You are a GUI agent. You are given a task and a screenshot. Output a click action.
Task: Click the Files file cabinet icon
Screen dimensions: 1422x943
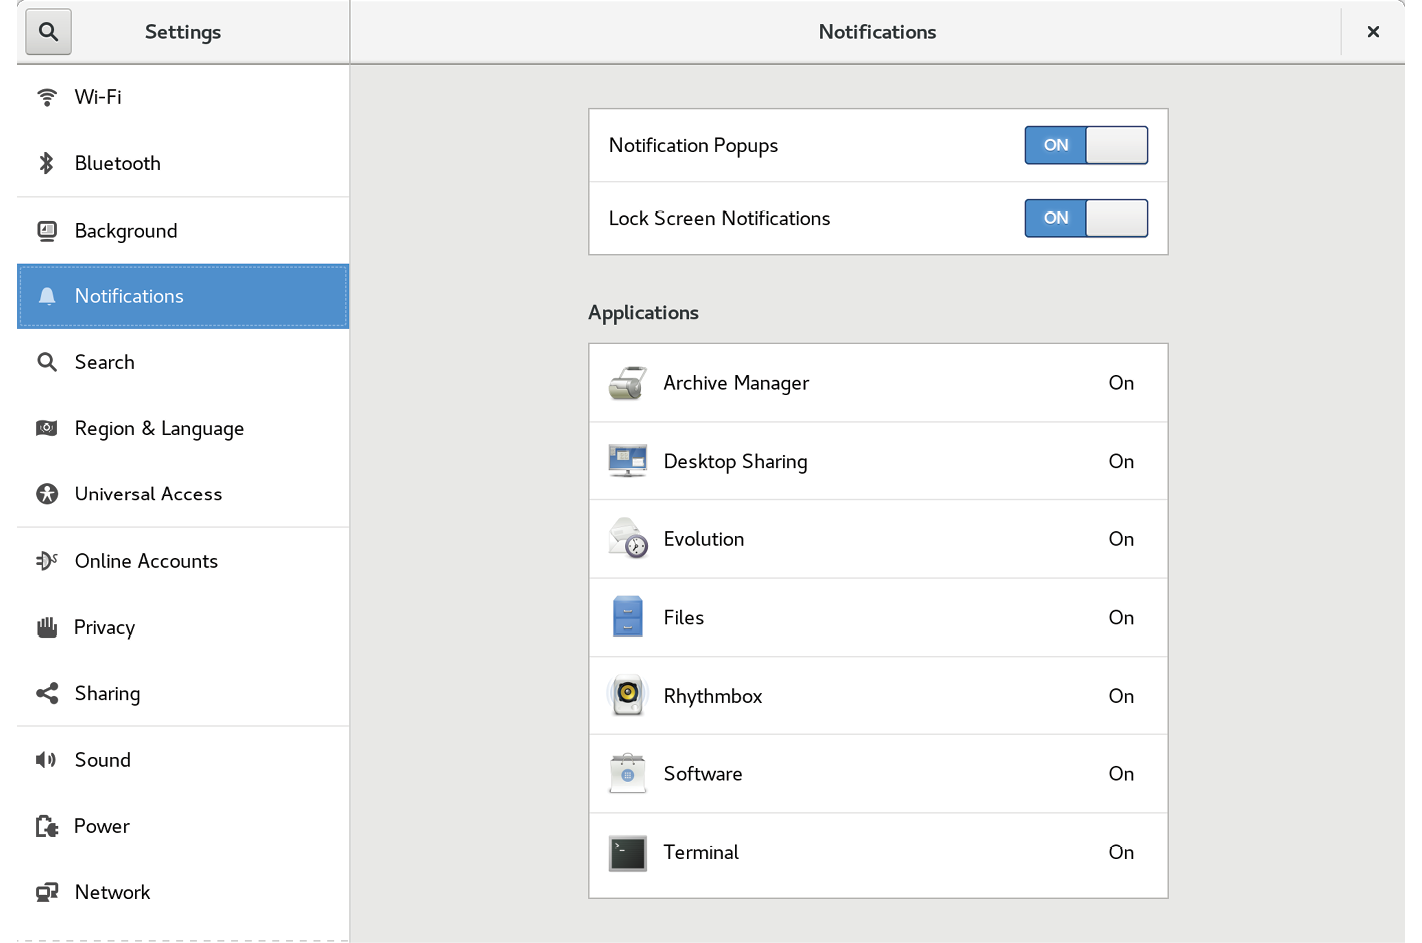pos(627,617)
